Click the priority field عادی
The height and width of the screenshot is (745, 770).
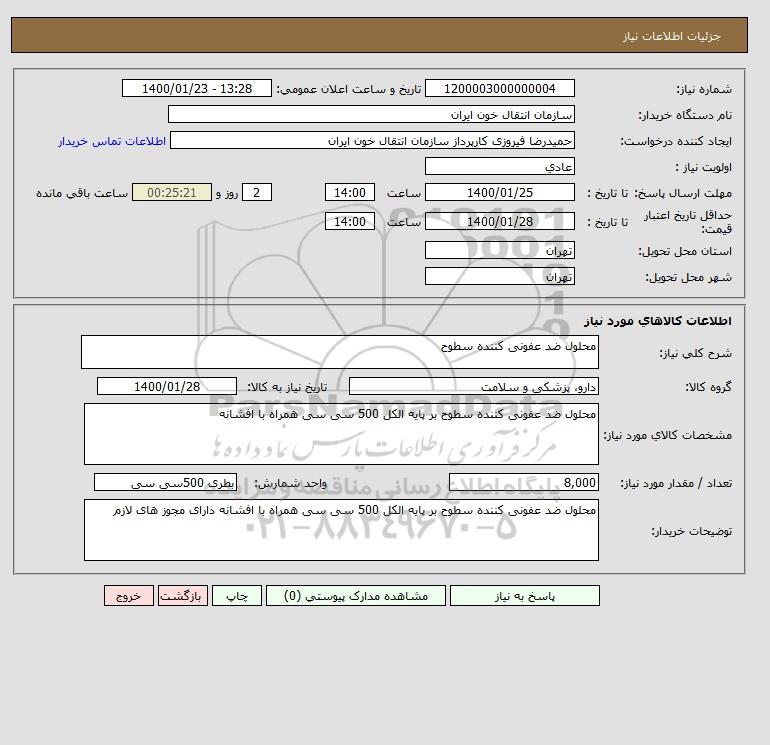tap(499, 166)
